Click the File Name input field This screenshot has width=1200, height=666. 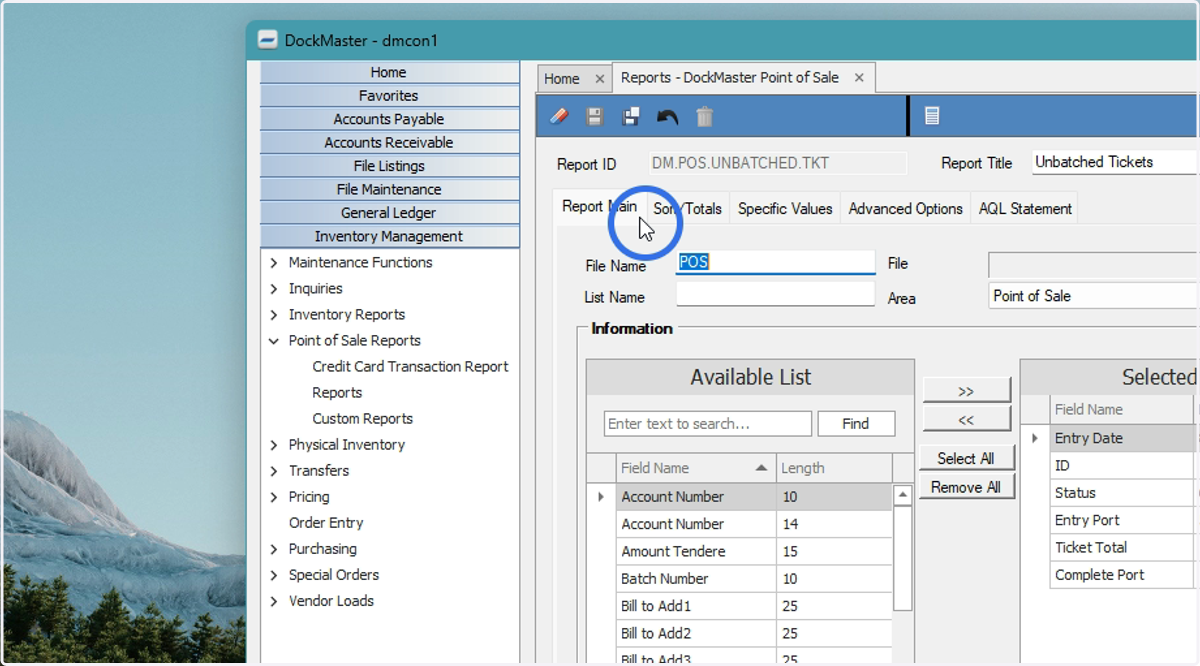click(x=776, y=263)
